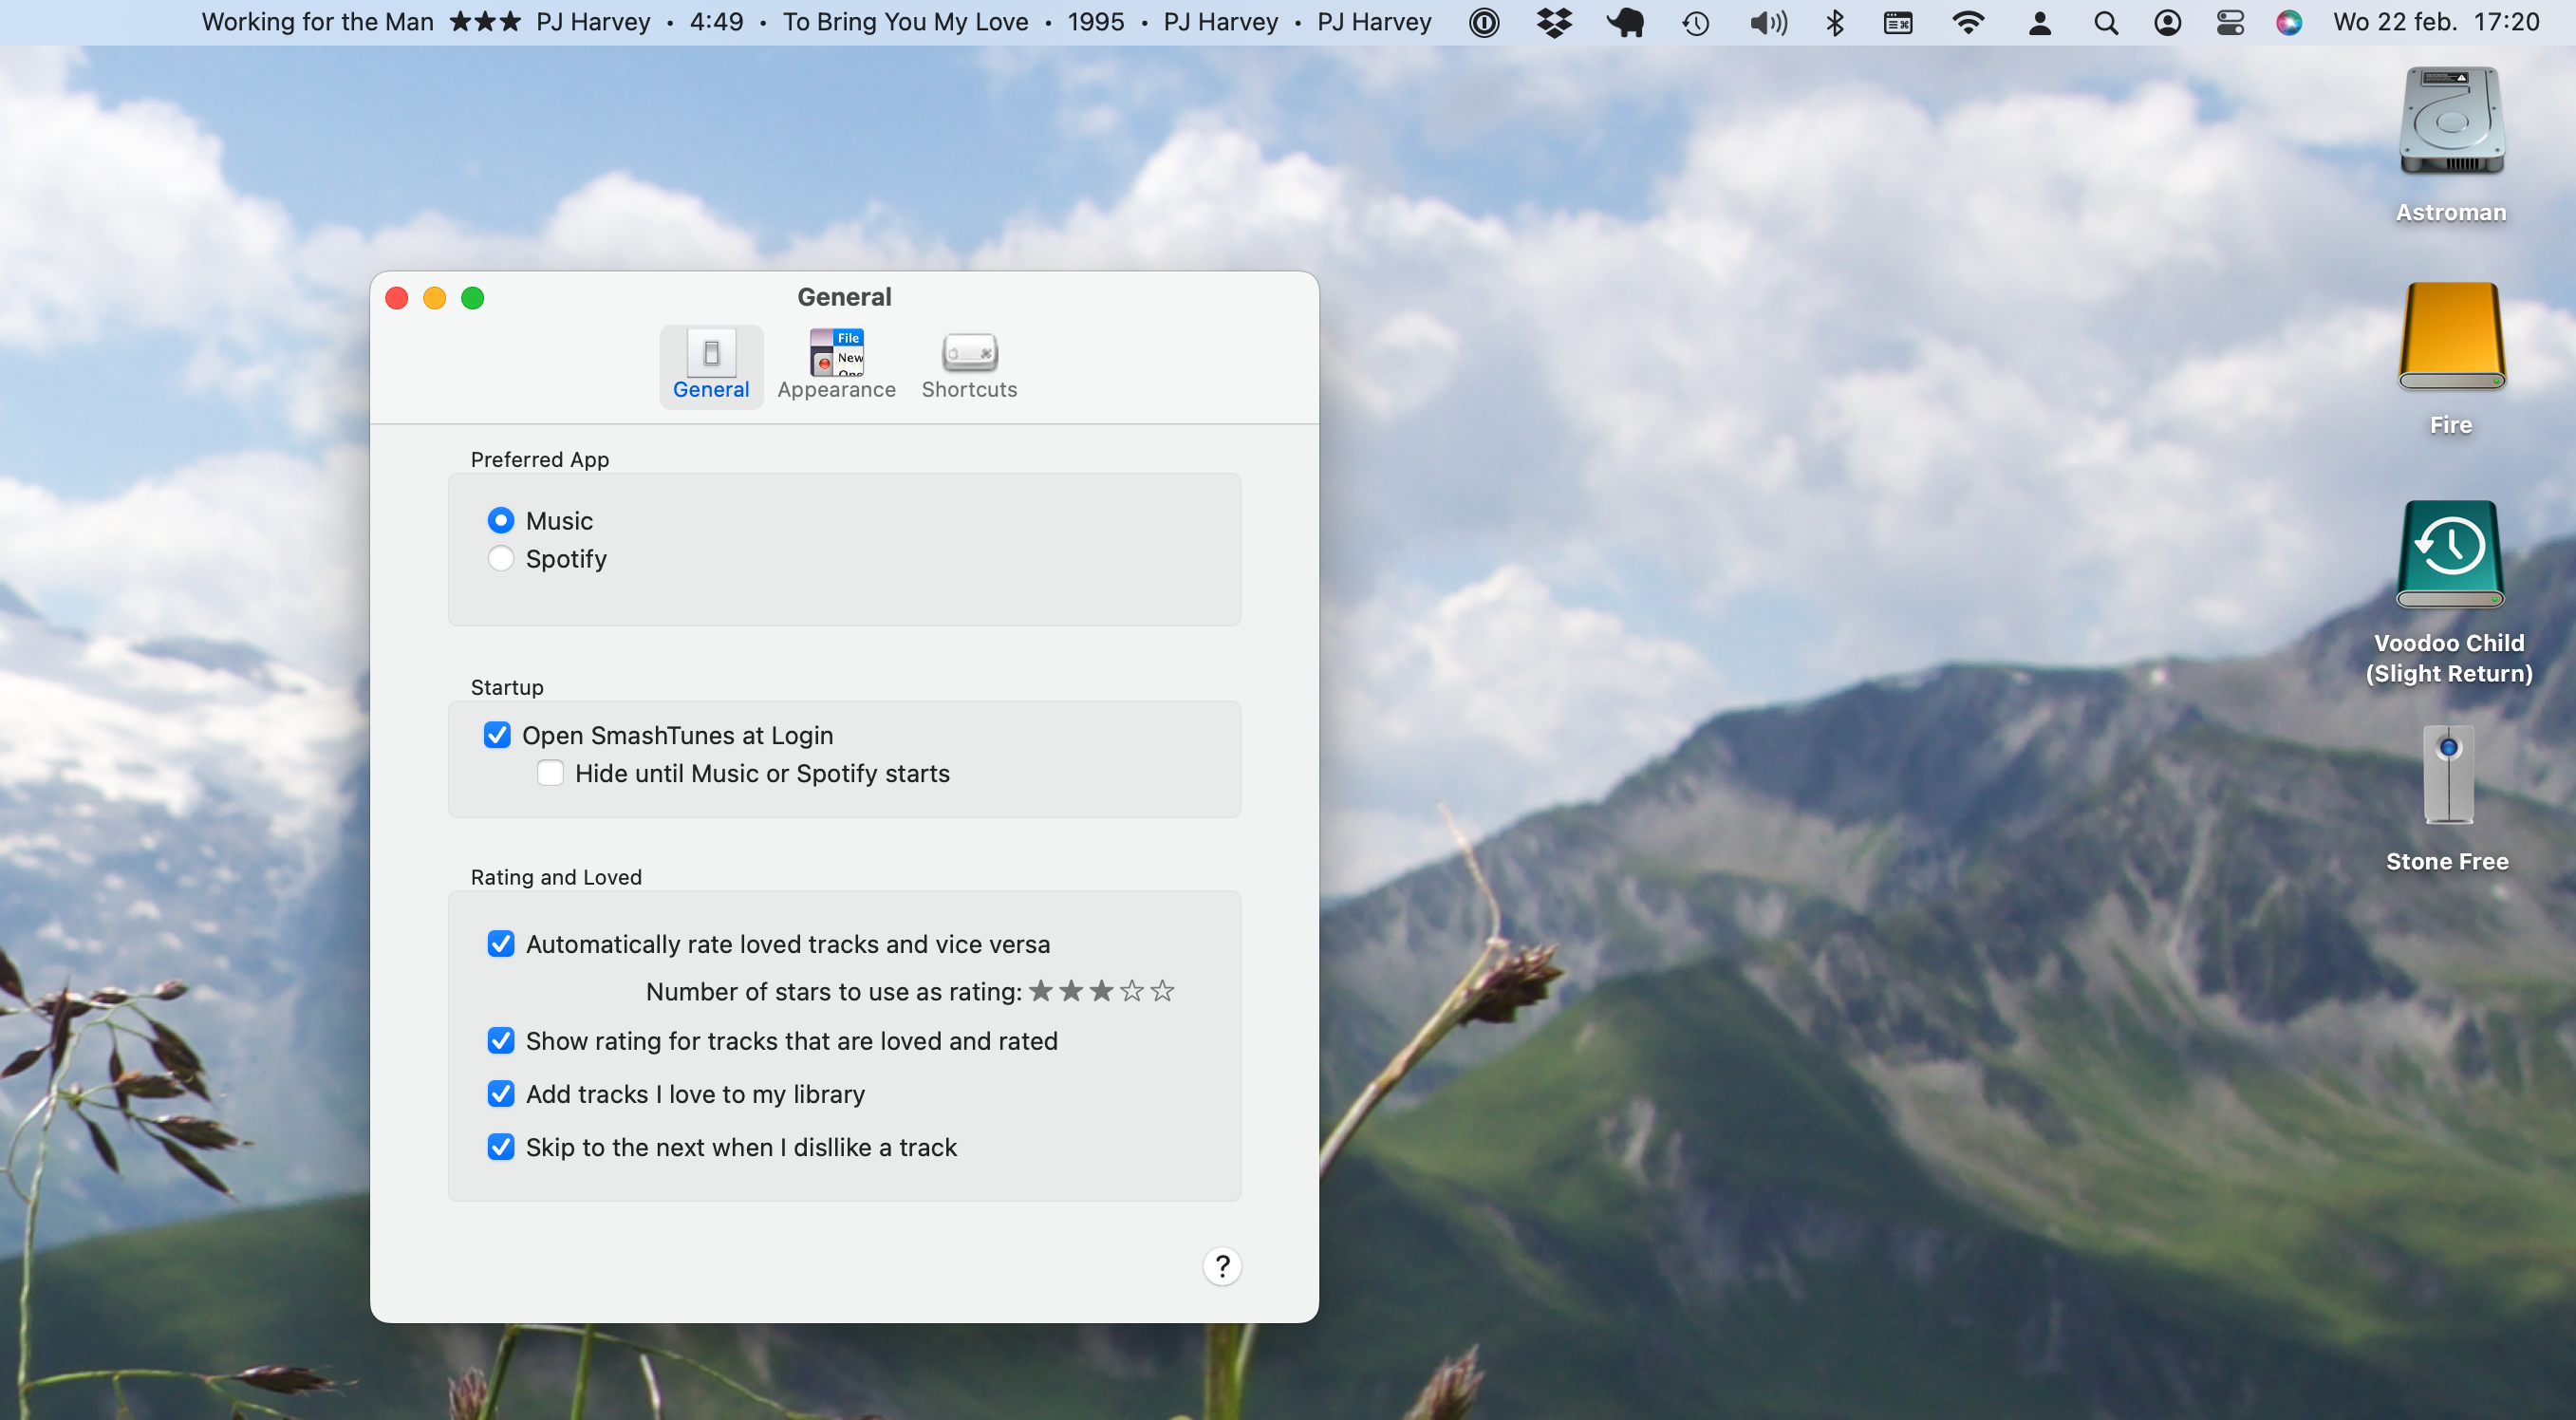Open the Dropbox menu bar icon
2576x1420 pixels.
pos(1554,22)
